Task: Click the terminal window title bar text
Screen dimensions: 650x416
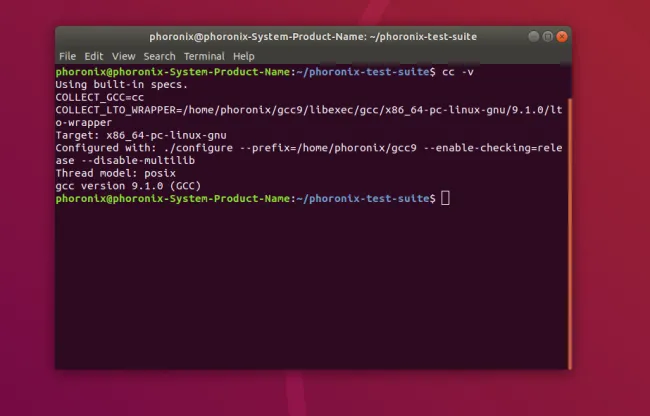Action: pos(313,37)
